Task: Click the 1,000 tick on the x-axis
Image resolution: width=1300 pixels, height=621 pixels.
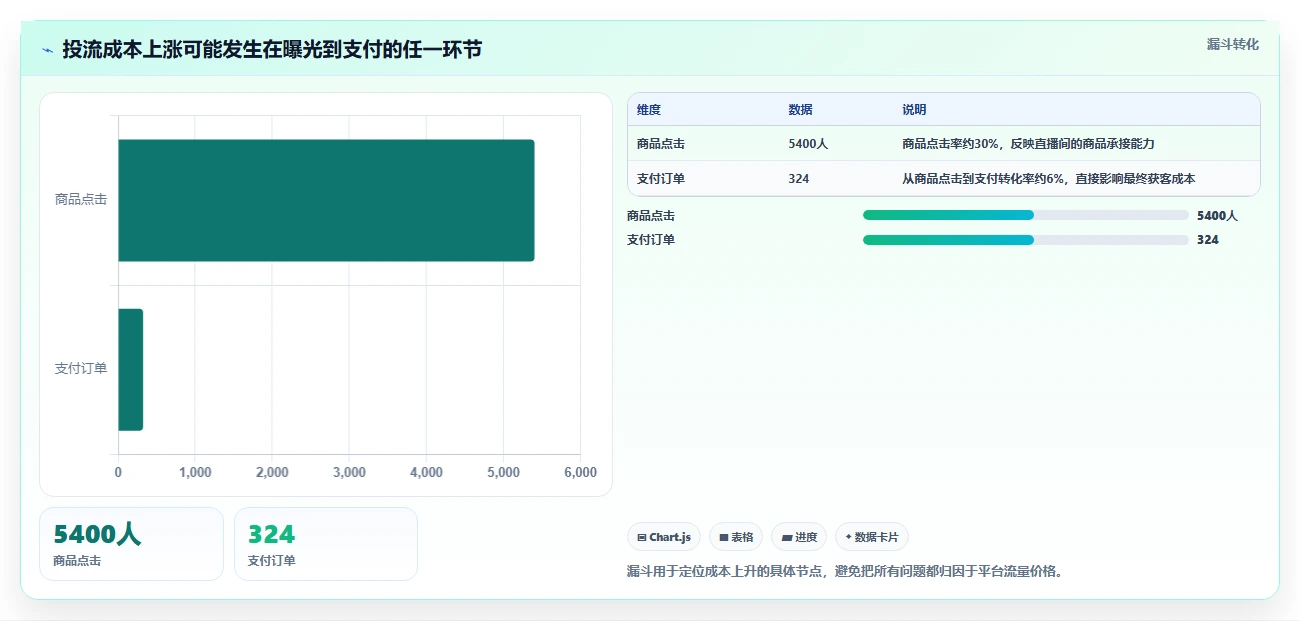Action: (x=195, y=473)
